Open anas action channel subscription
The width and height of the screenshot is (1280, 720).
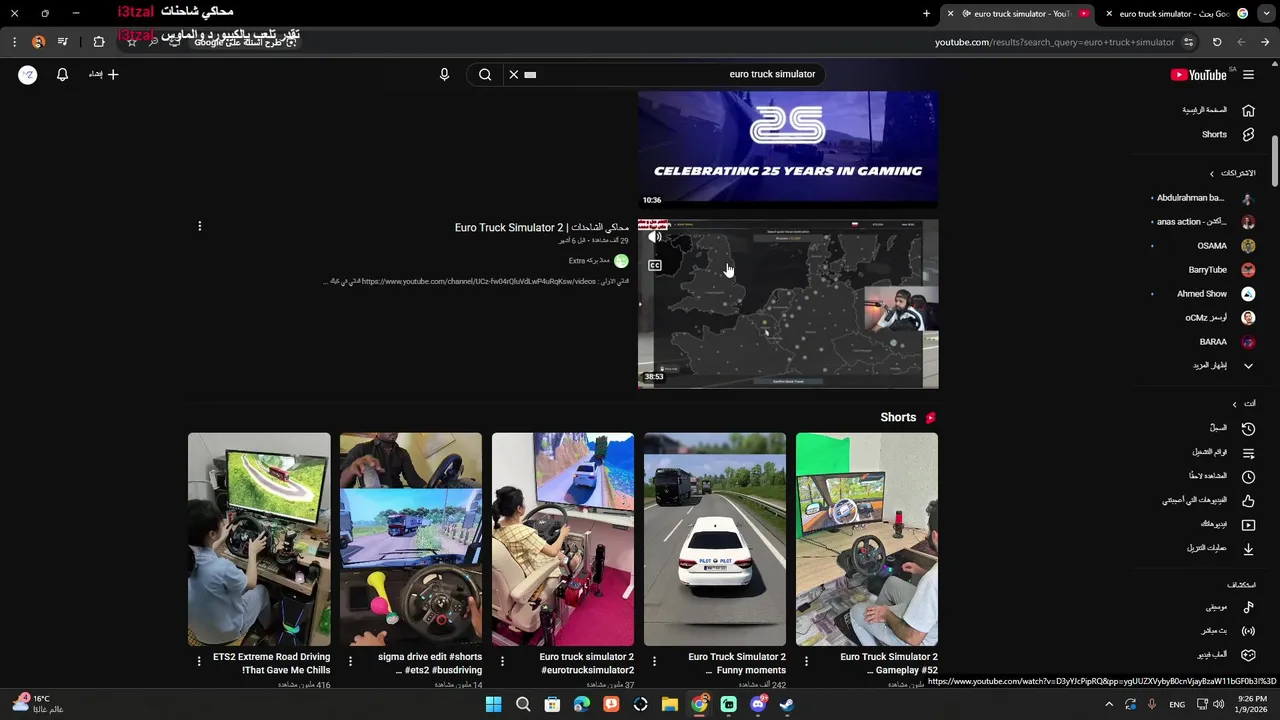1204,222
